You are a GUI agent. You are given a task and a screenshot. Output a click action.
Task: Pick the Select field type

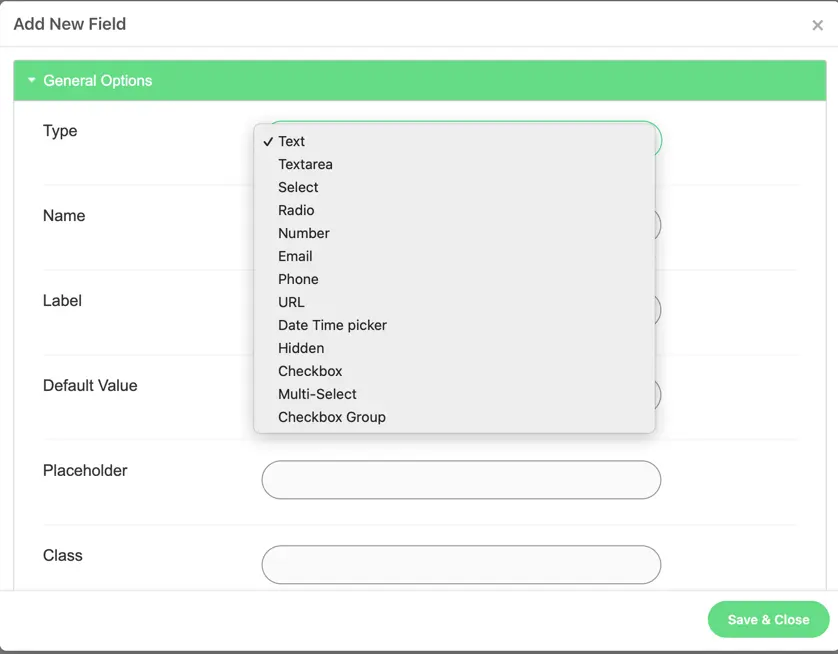298,188
